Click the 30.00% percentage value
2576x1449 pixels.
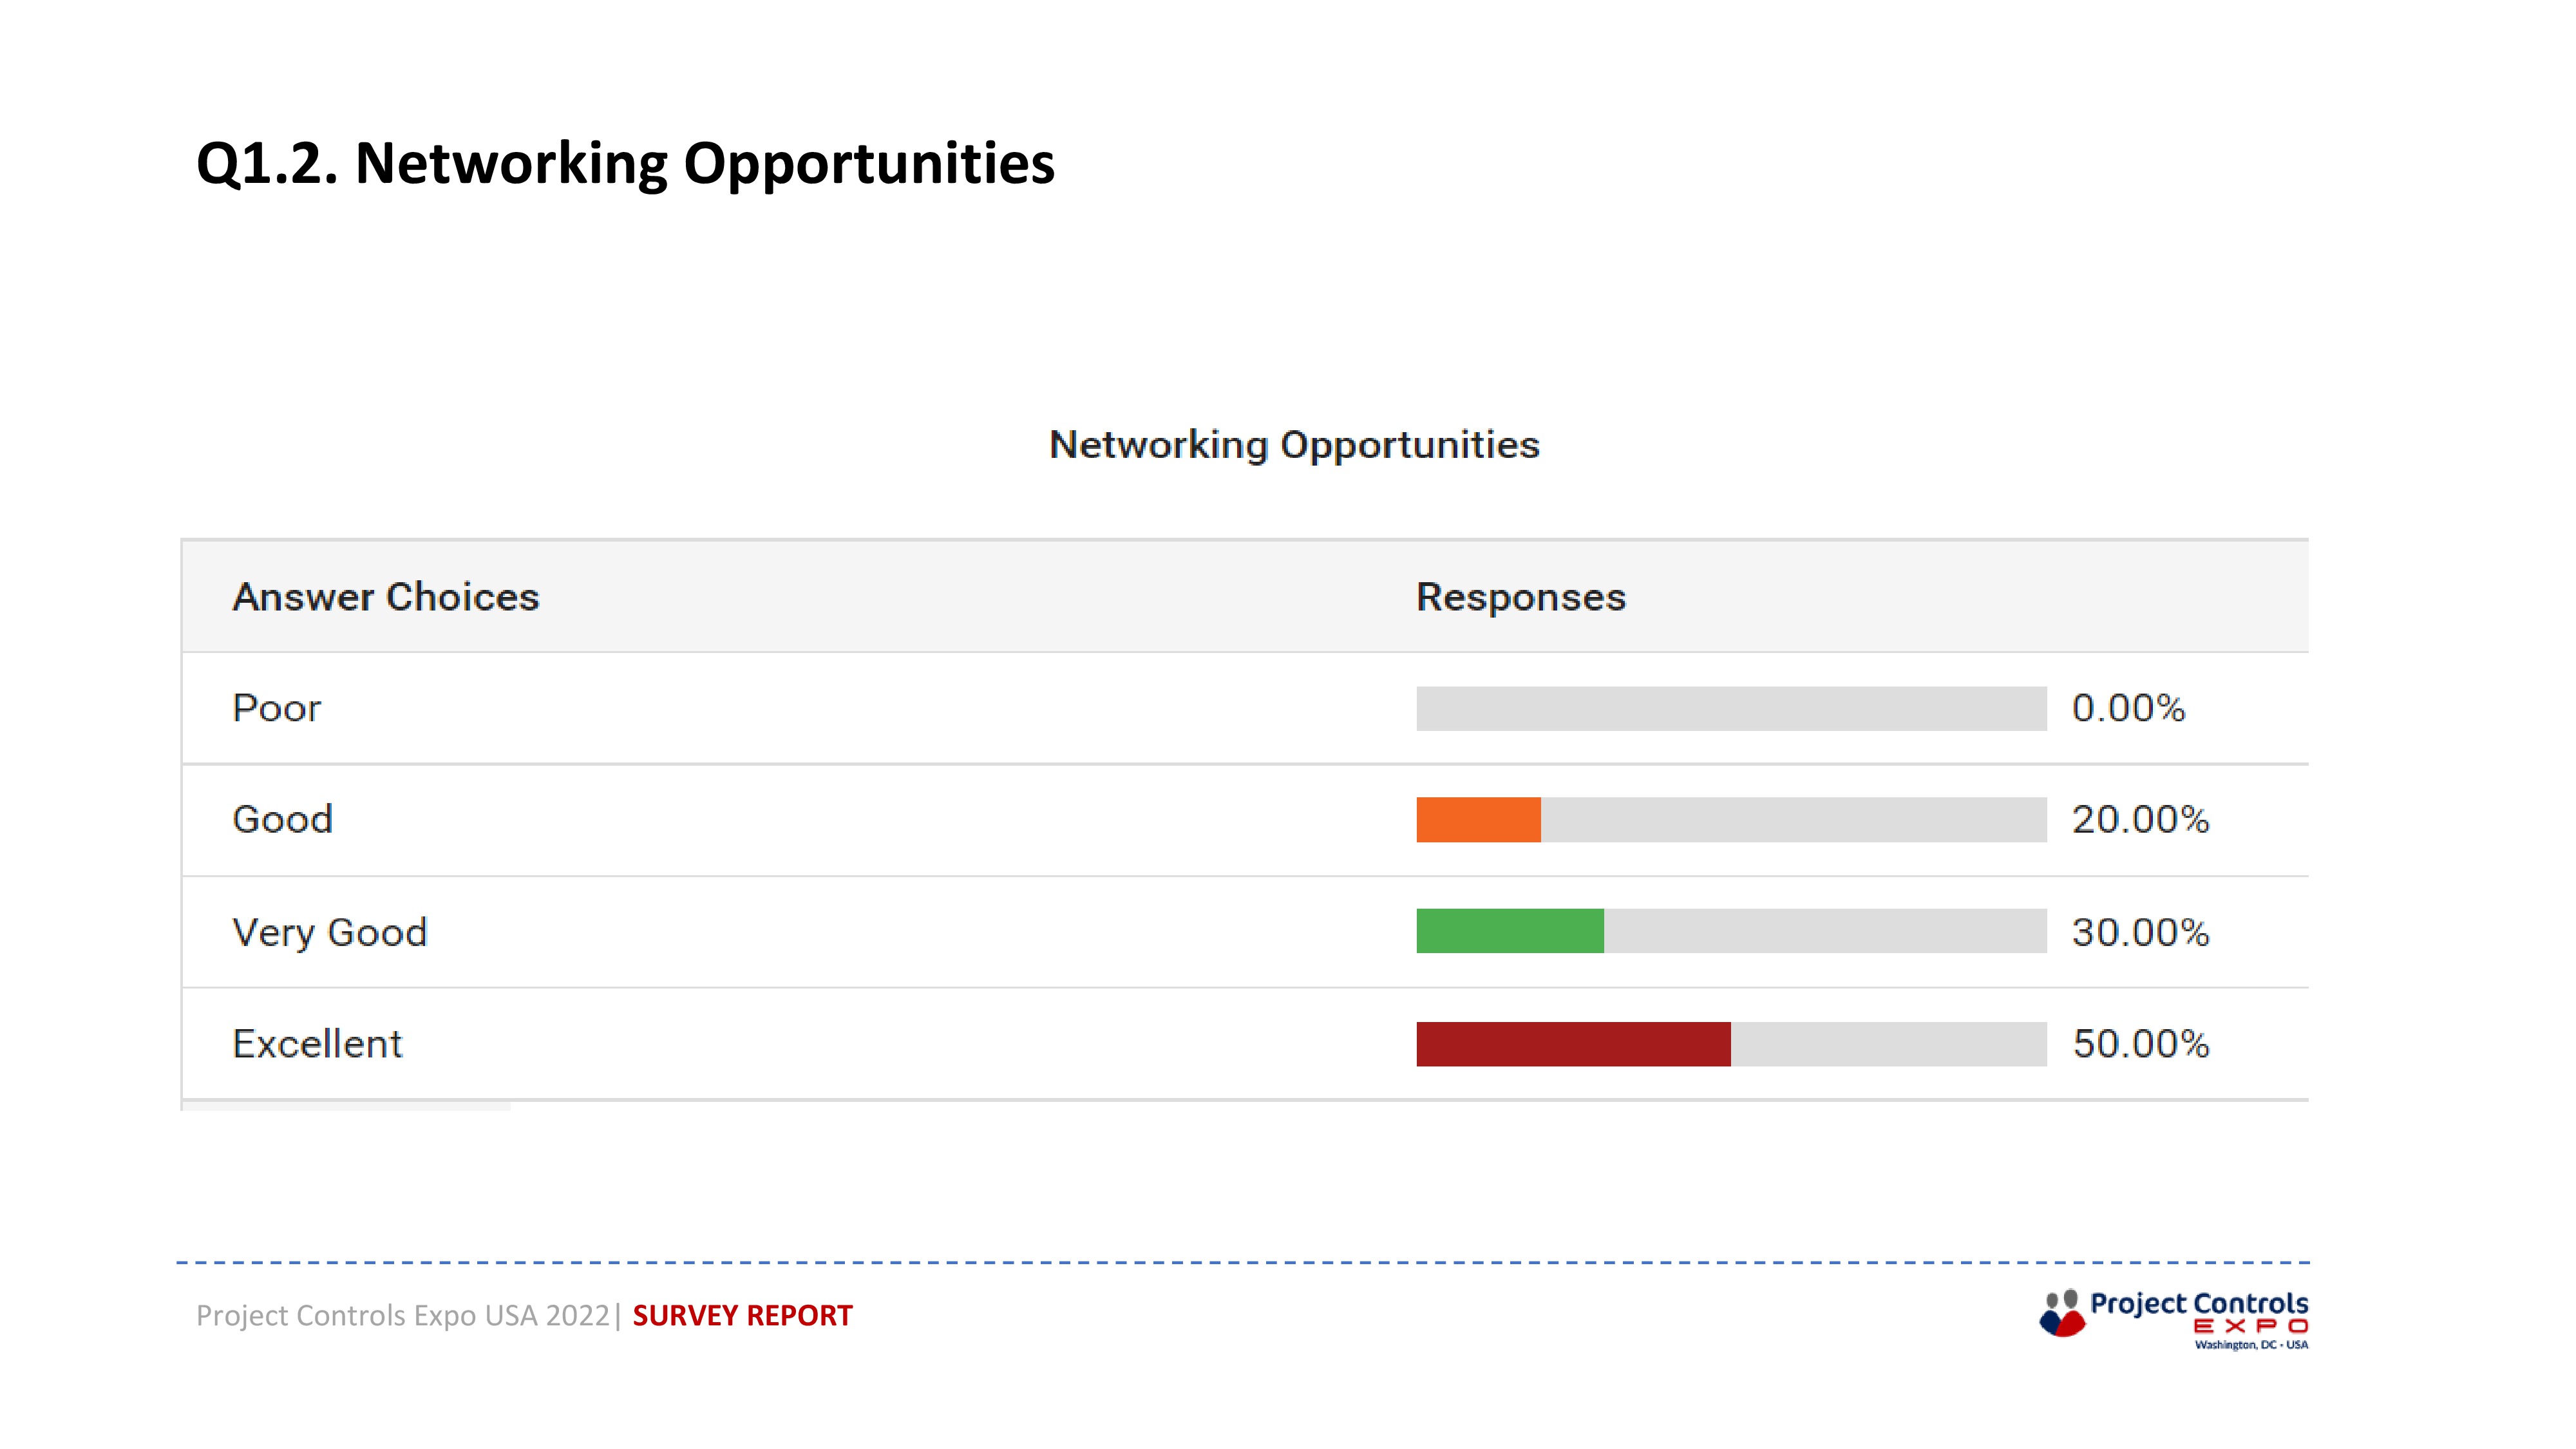pyautogui.click(x=2140, y=932)
